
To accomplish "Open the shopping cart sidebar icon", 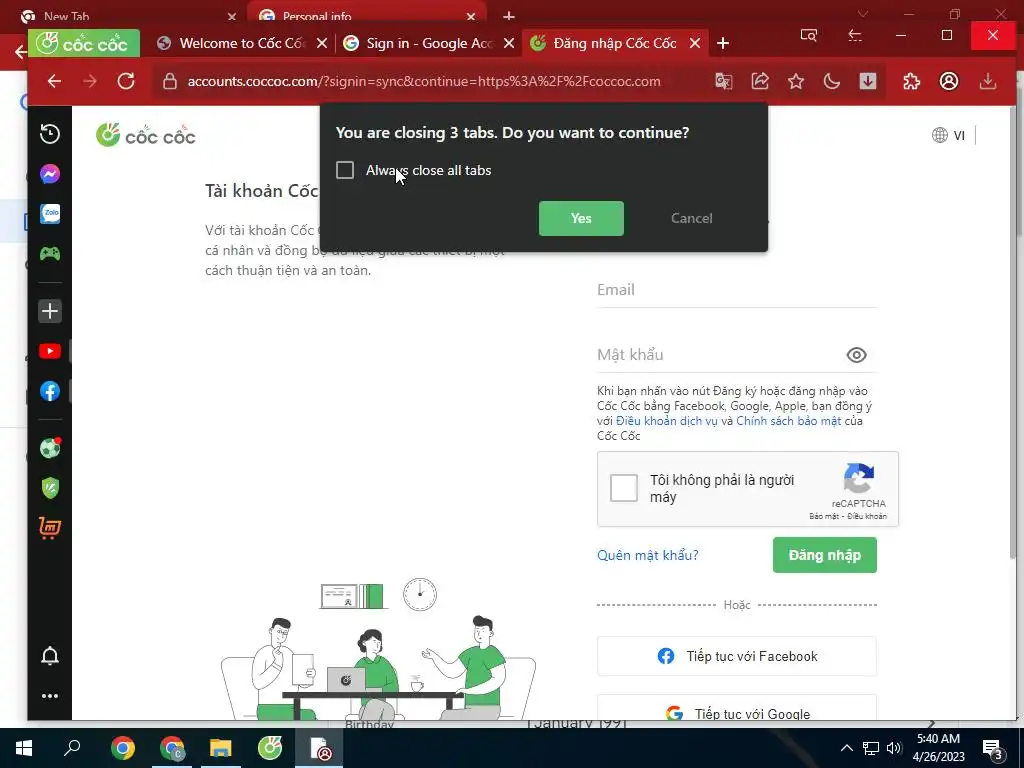I will [x=50, y=528].
